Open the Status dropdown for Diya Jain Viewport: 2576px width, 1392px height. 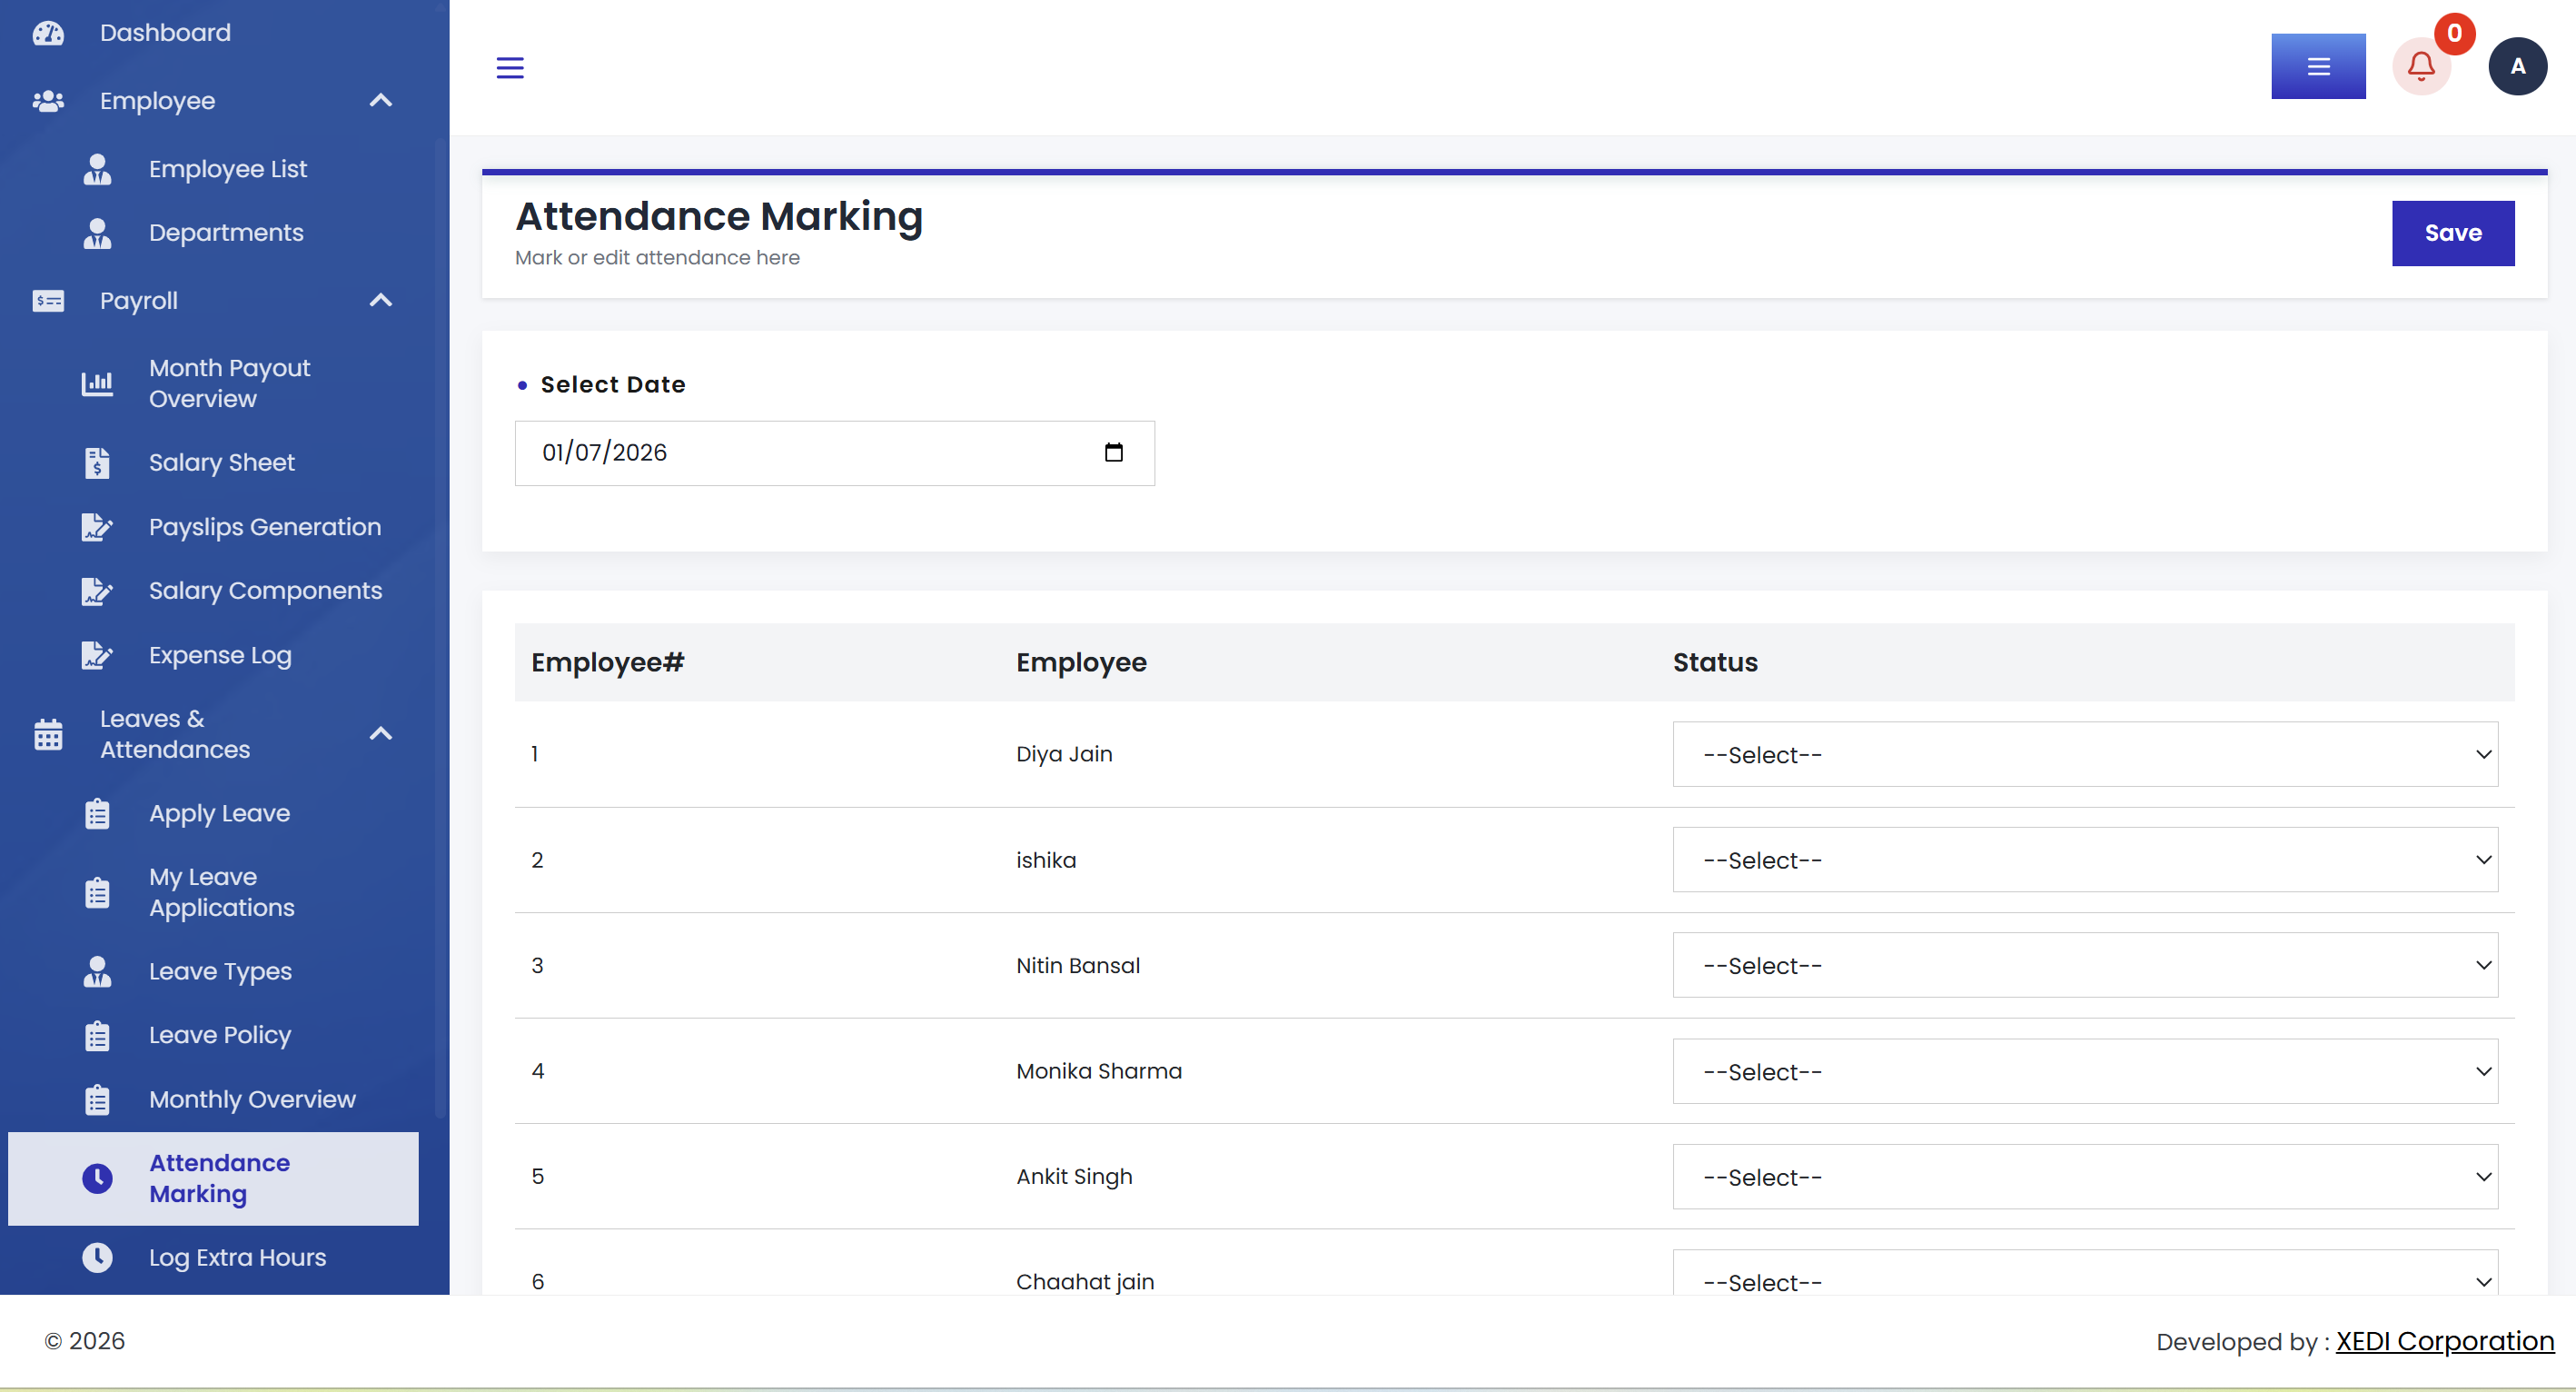pyautogui.click(x=2085, y=755)
